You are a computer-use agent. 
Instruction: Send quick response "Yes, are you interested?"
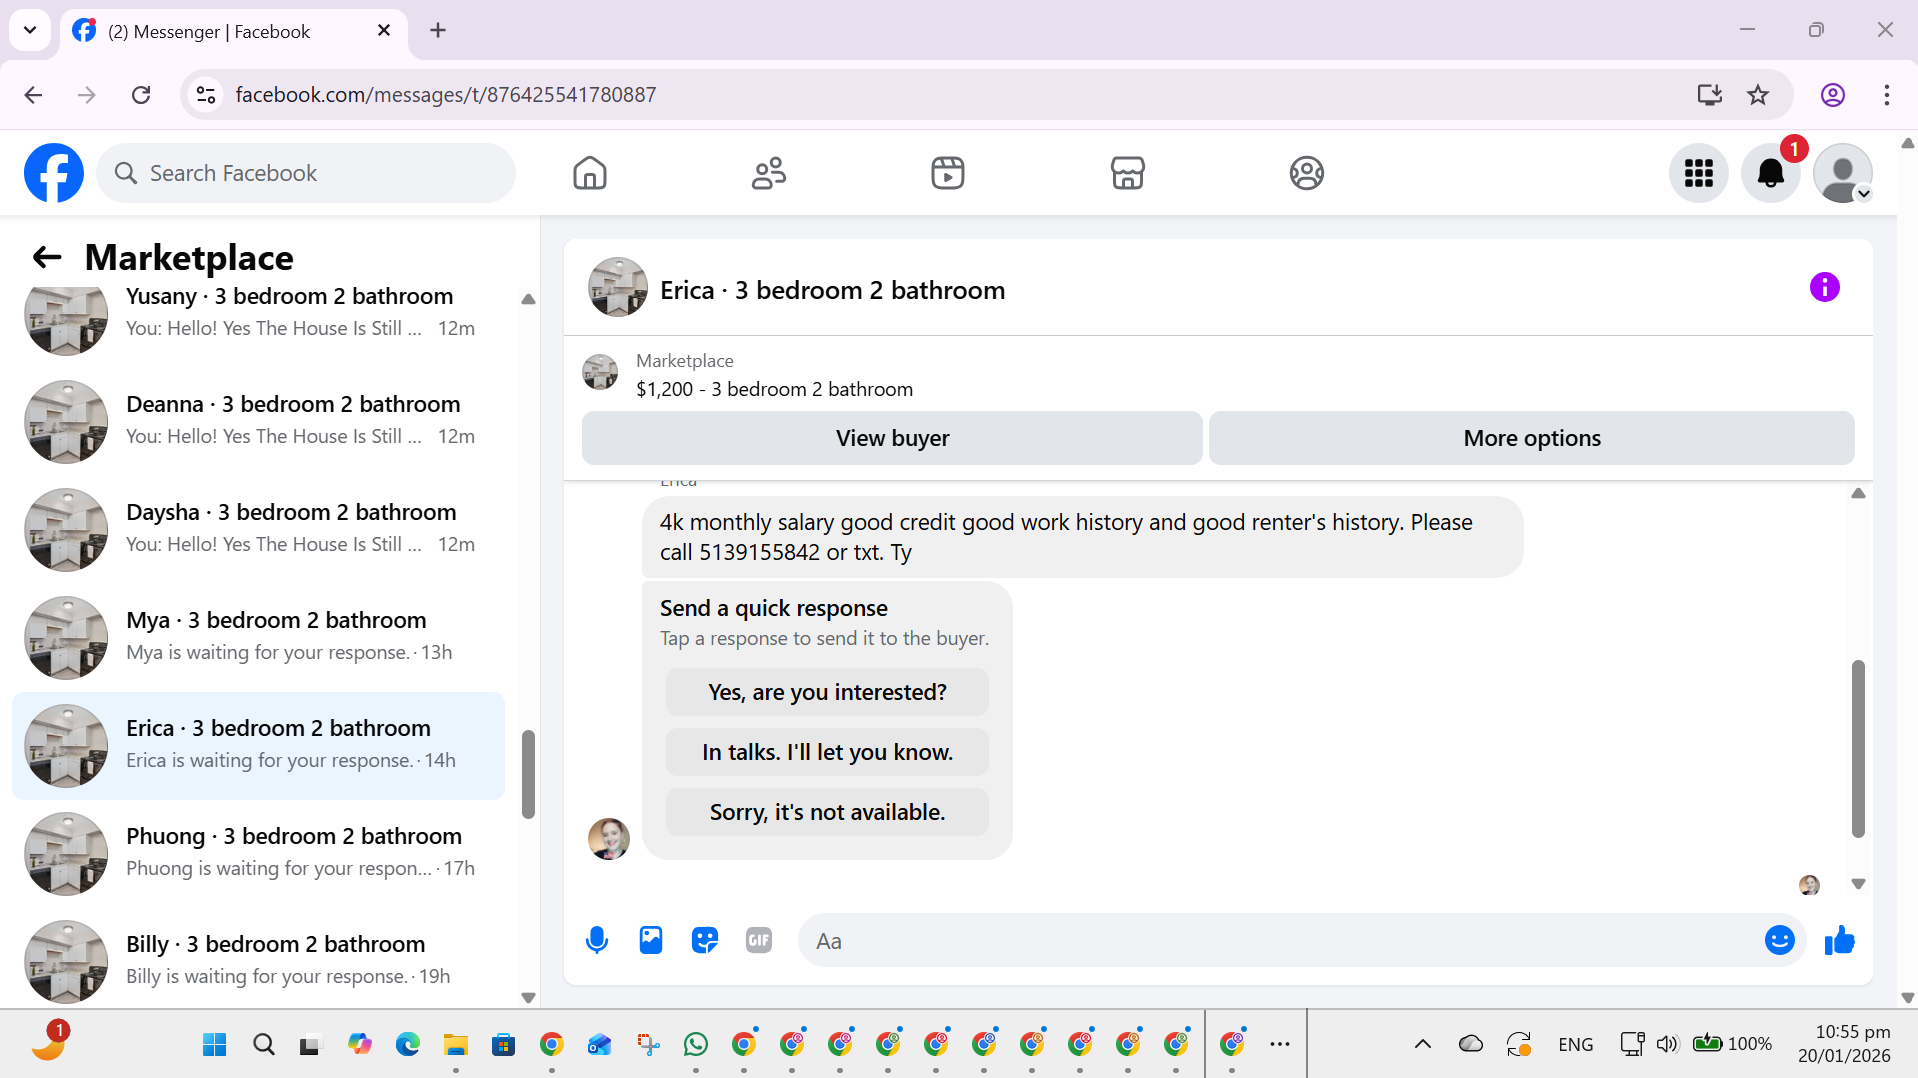point(827,692)
